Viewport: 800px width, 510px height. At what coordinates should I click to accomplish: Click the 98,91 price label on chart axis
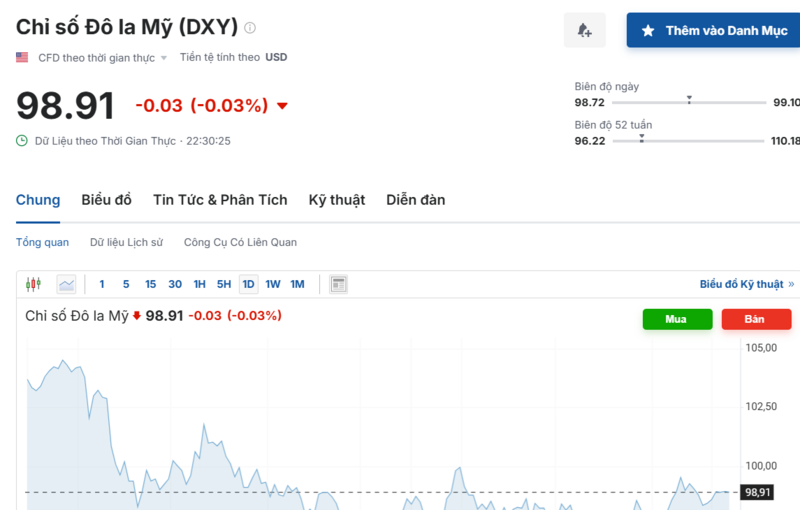[757, 492]
